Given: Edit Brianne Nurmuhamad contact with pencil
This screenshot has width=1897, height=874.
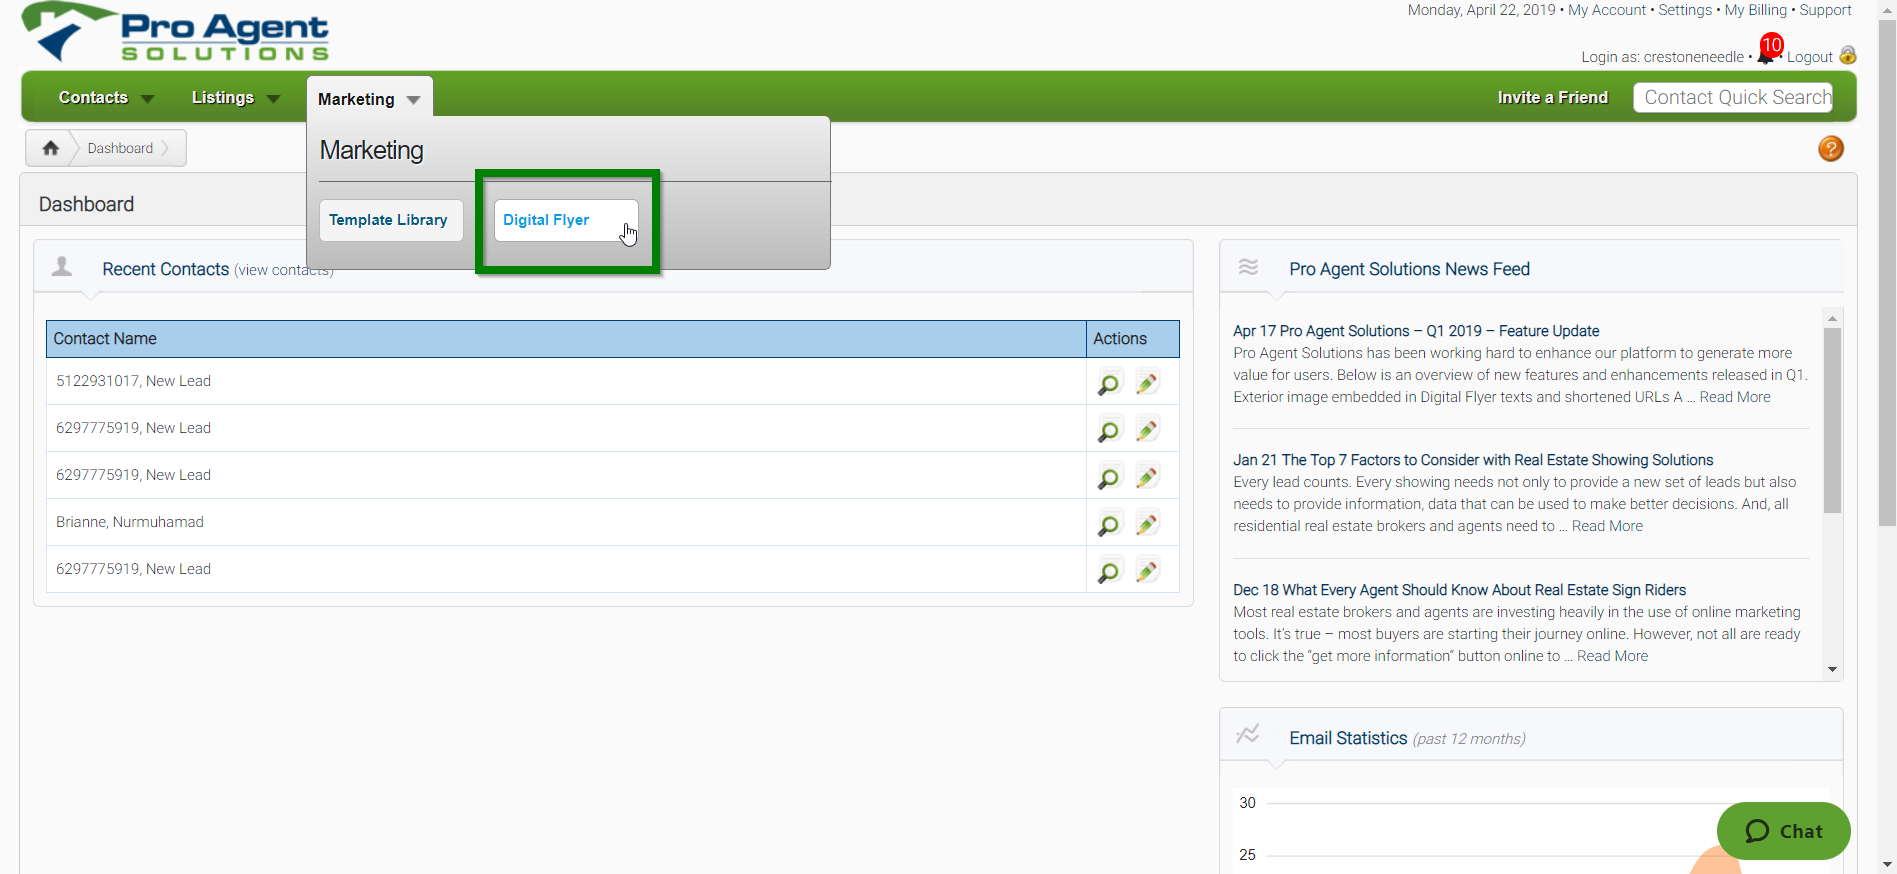Looking at the screenshot, I should click(x=1148, y=523).
